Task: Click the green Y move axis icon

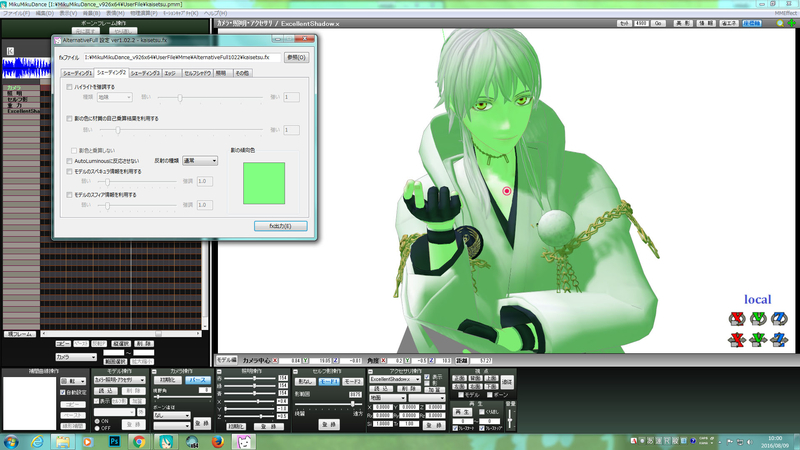Action: coord(758,339)
